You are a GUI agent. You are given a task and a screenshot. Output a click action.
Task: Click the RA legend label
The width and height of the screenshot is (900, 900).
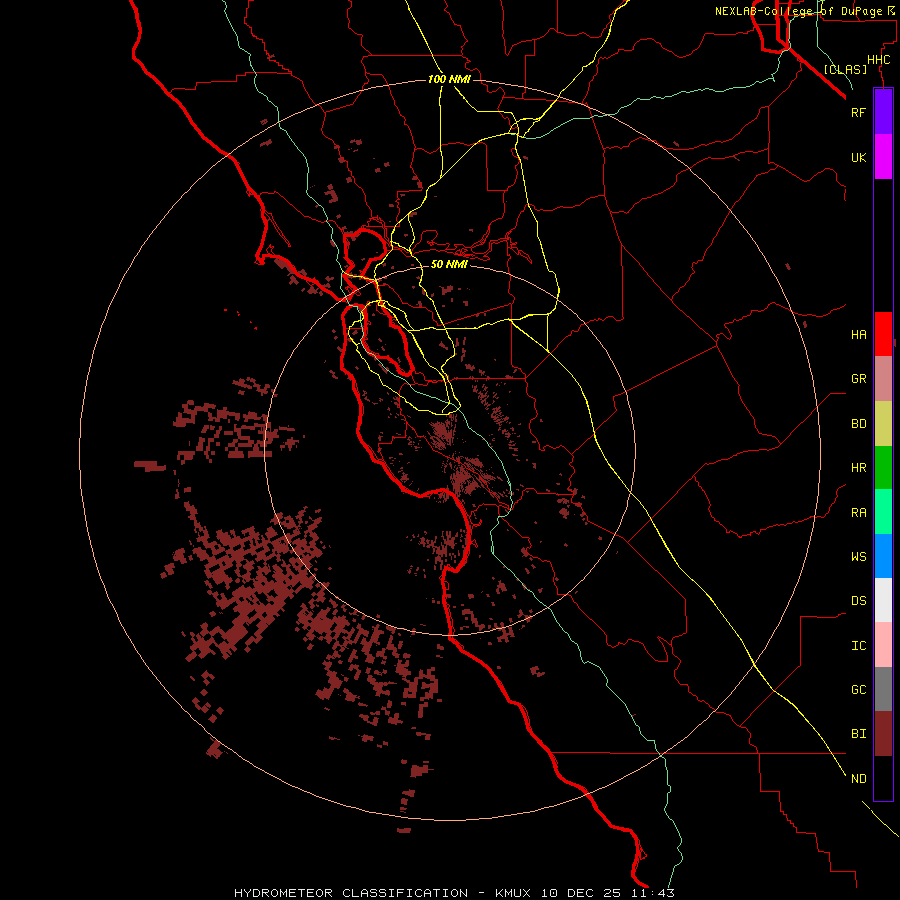pos(858,513)
